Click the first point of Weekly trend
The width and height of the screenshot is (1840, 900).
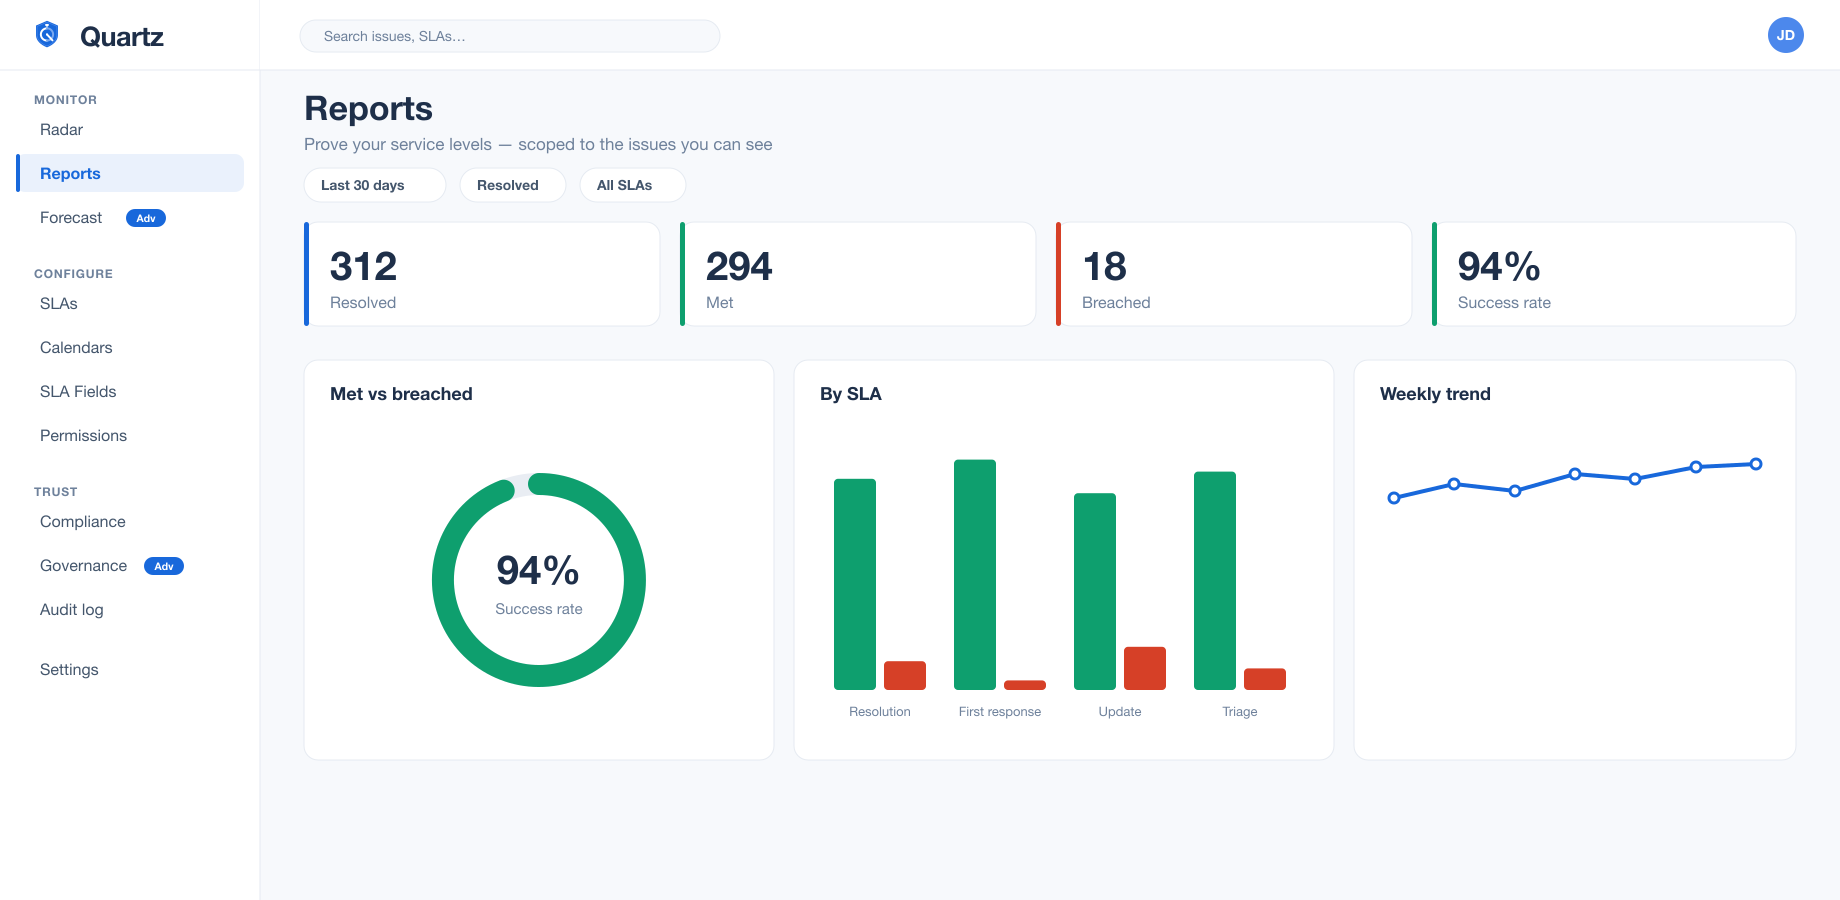1394,498
